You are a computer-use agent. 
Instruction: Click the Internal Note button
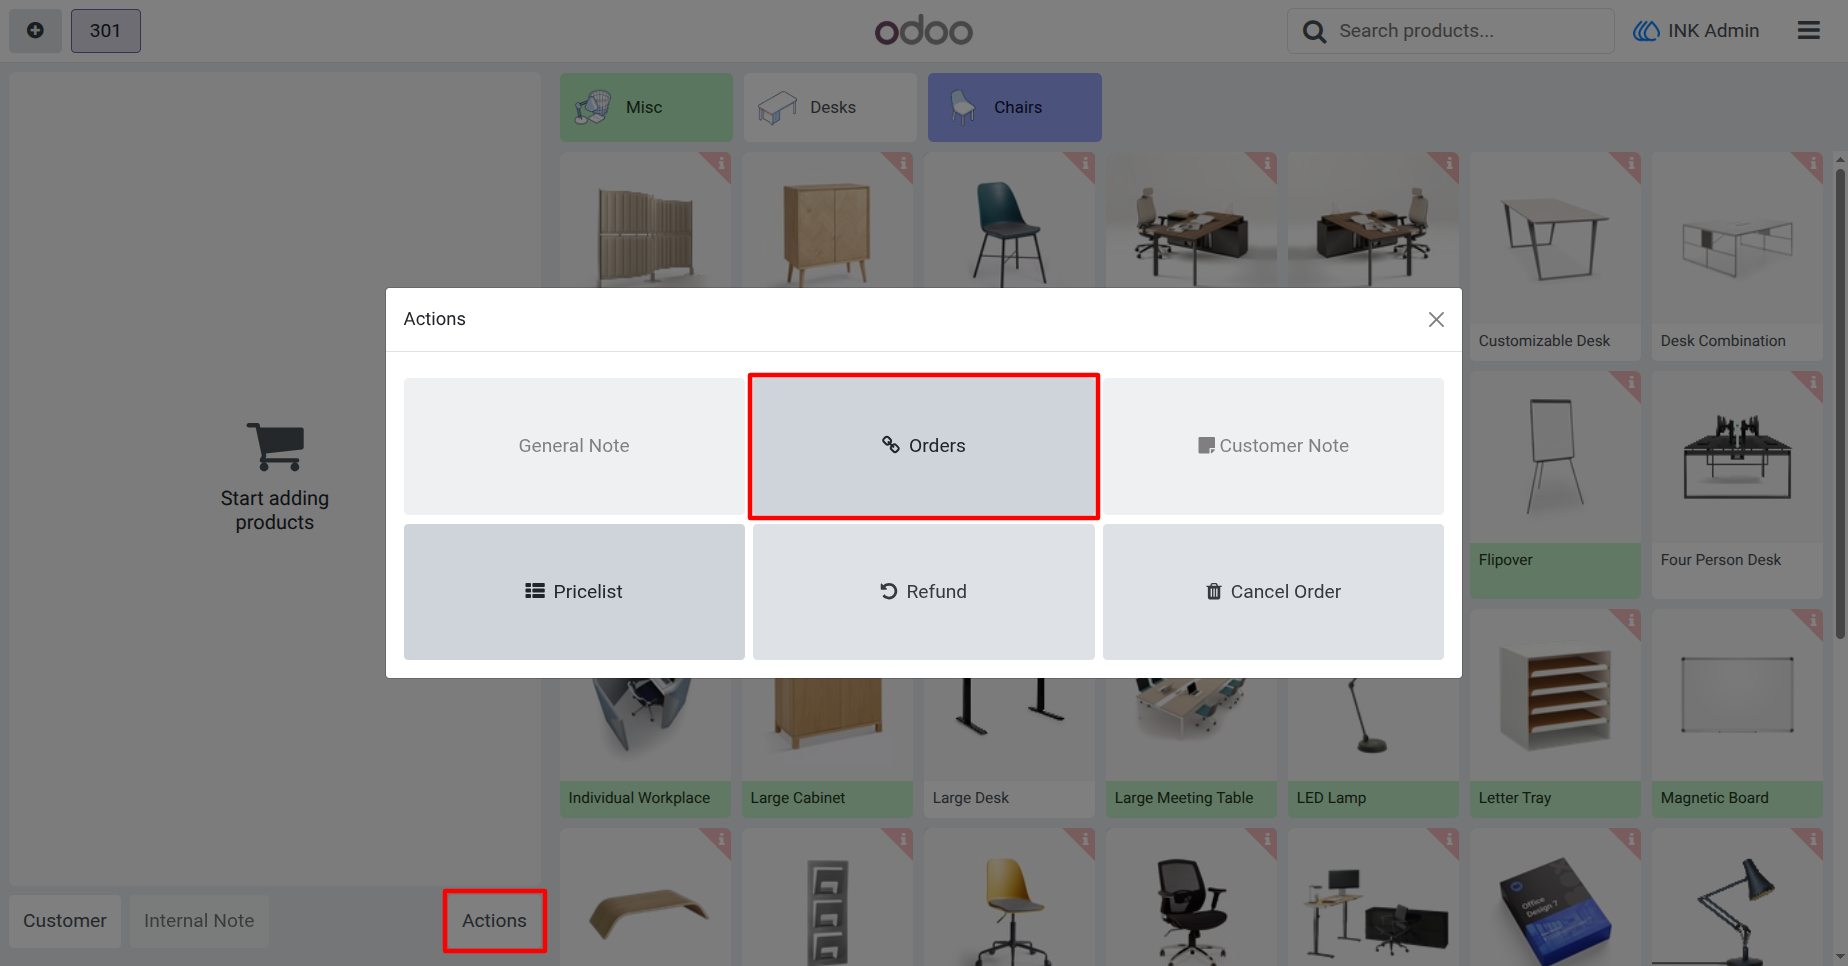click(x=199, y=921)
